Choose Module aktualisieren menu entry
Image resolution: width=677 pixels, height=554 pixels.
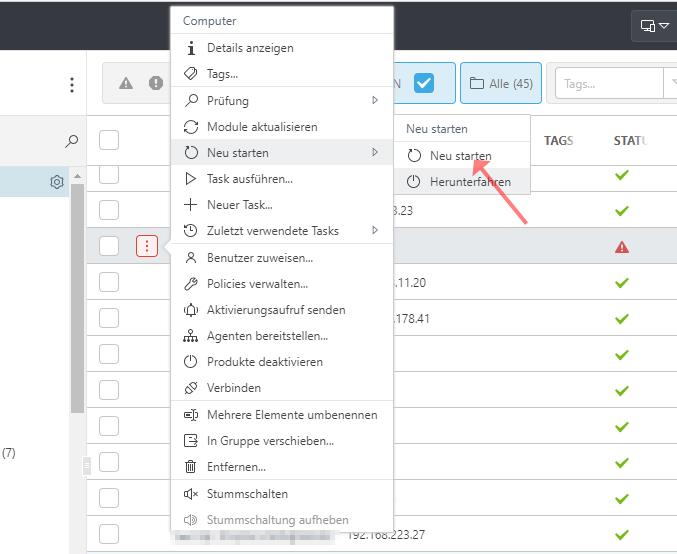pos(282,127)
